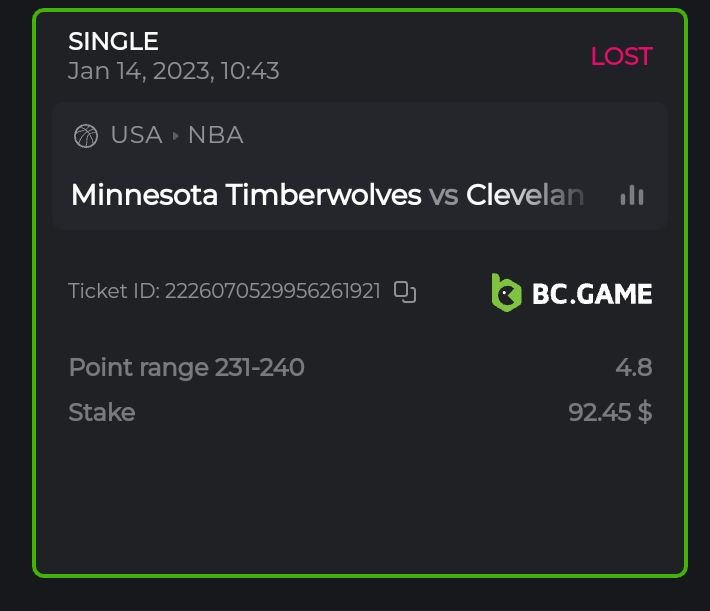Click the truncated Cleveland team name

pyautogui.click(x=524, y=194)
